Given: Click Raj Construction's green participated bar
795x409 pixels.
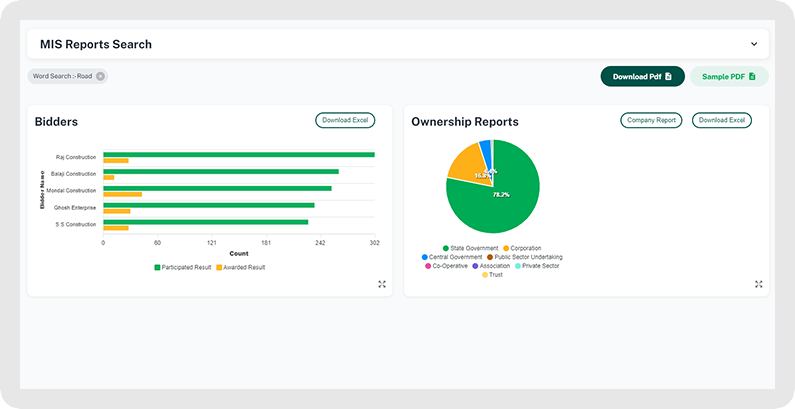Looking at the screenshot, I should coord(238,155).
